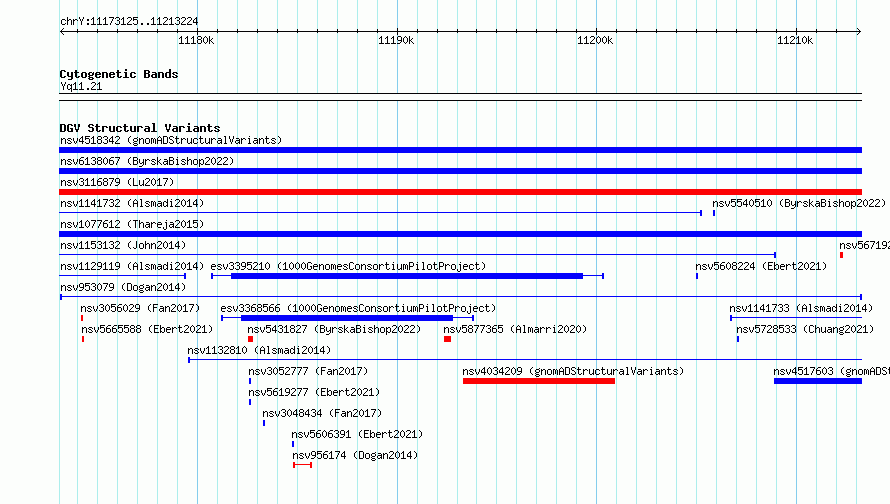Open esv3395210 1000GenomesConsortiumPilotProject label
Screen dimensions: 890x504
[348, 266]
